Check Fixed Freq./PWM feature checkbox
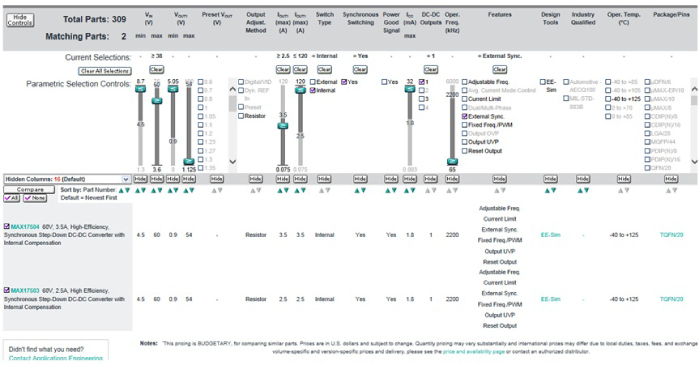Image resolution: width=700 pixels, height=369 pixels. [x=464, y=125]
